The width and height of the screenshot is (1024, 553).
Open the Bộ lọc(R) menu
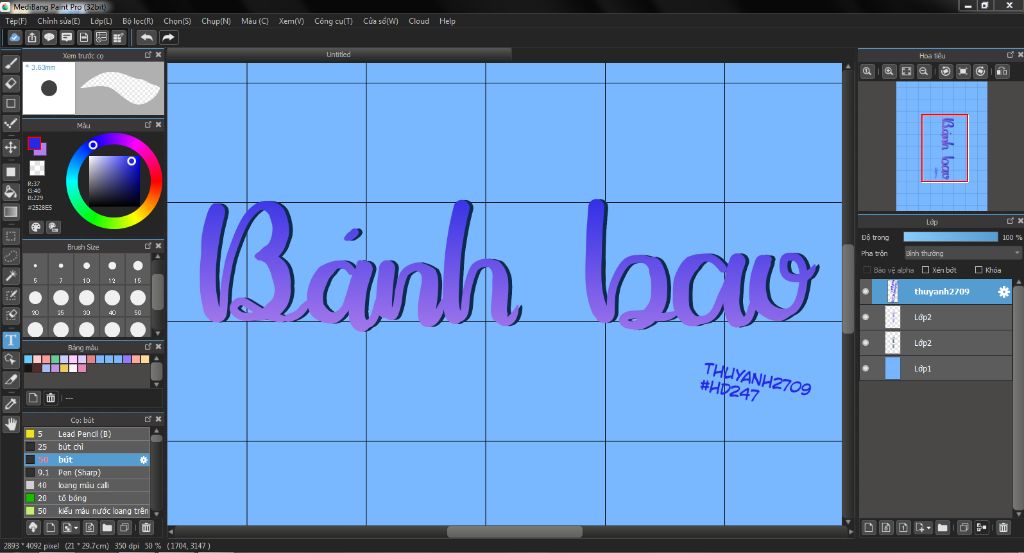point(137,21)
